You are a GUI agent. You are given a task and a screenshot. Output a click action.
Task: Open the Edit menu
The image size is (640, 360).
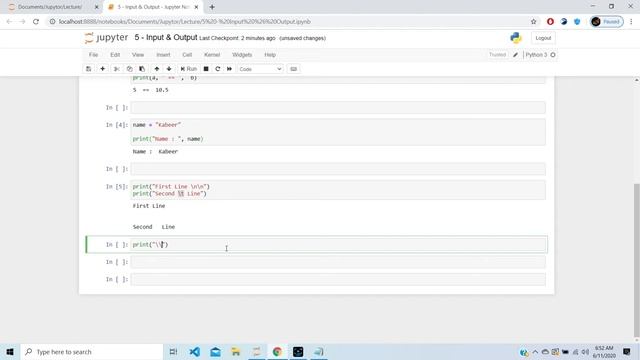pyautogui.click(x=115, y=55)
